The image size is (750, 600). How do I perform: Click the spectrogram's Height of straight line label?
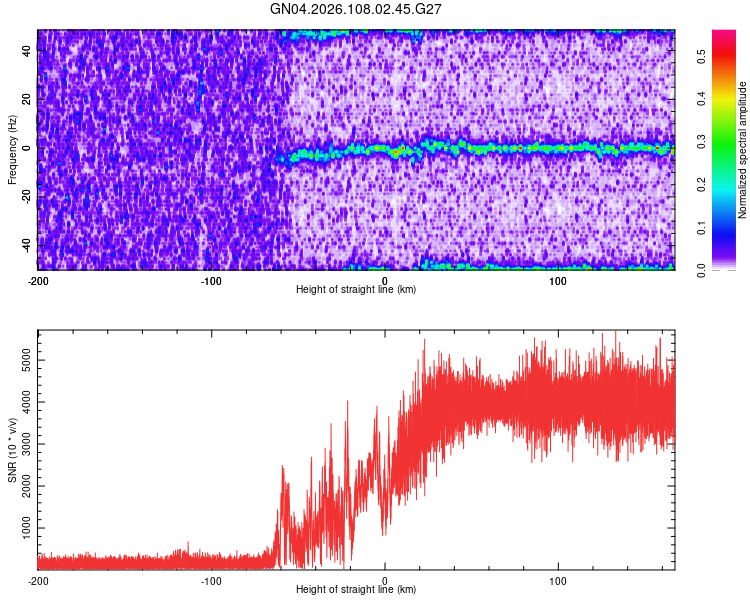(356, 289)
